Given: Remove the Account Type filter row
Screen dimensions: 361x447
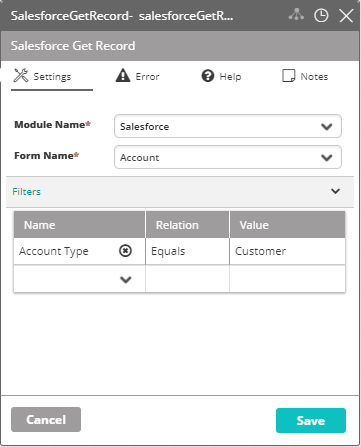Looking at the screenshot, I should pyautogui.click(x=125, y=251).
